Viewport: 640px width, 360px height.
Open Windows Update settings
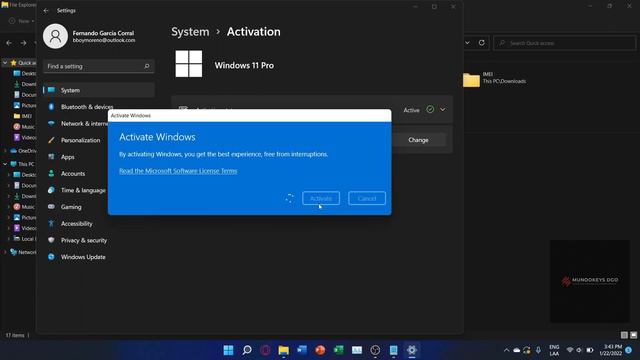click(99, 257)
